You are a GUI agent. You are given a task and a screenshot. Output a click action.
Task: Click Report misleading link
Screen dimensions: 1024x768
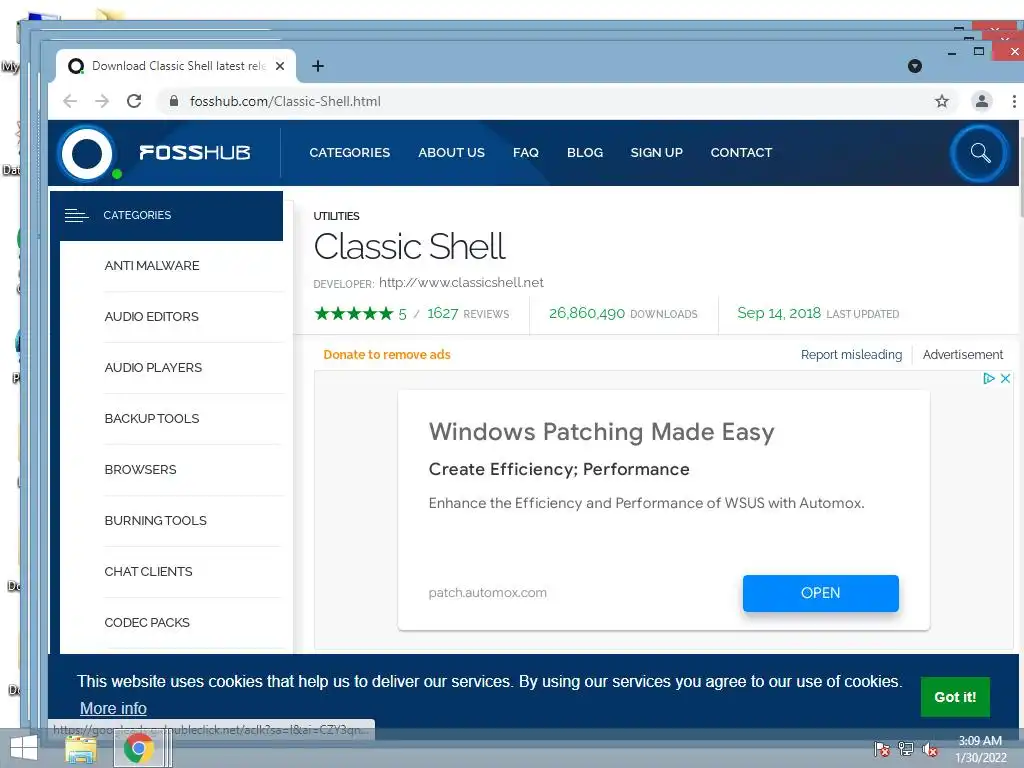point(851,355)
